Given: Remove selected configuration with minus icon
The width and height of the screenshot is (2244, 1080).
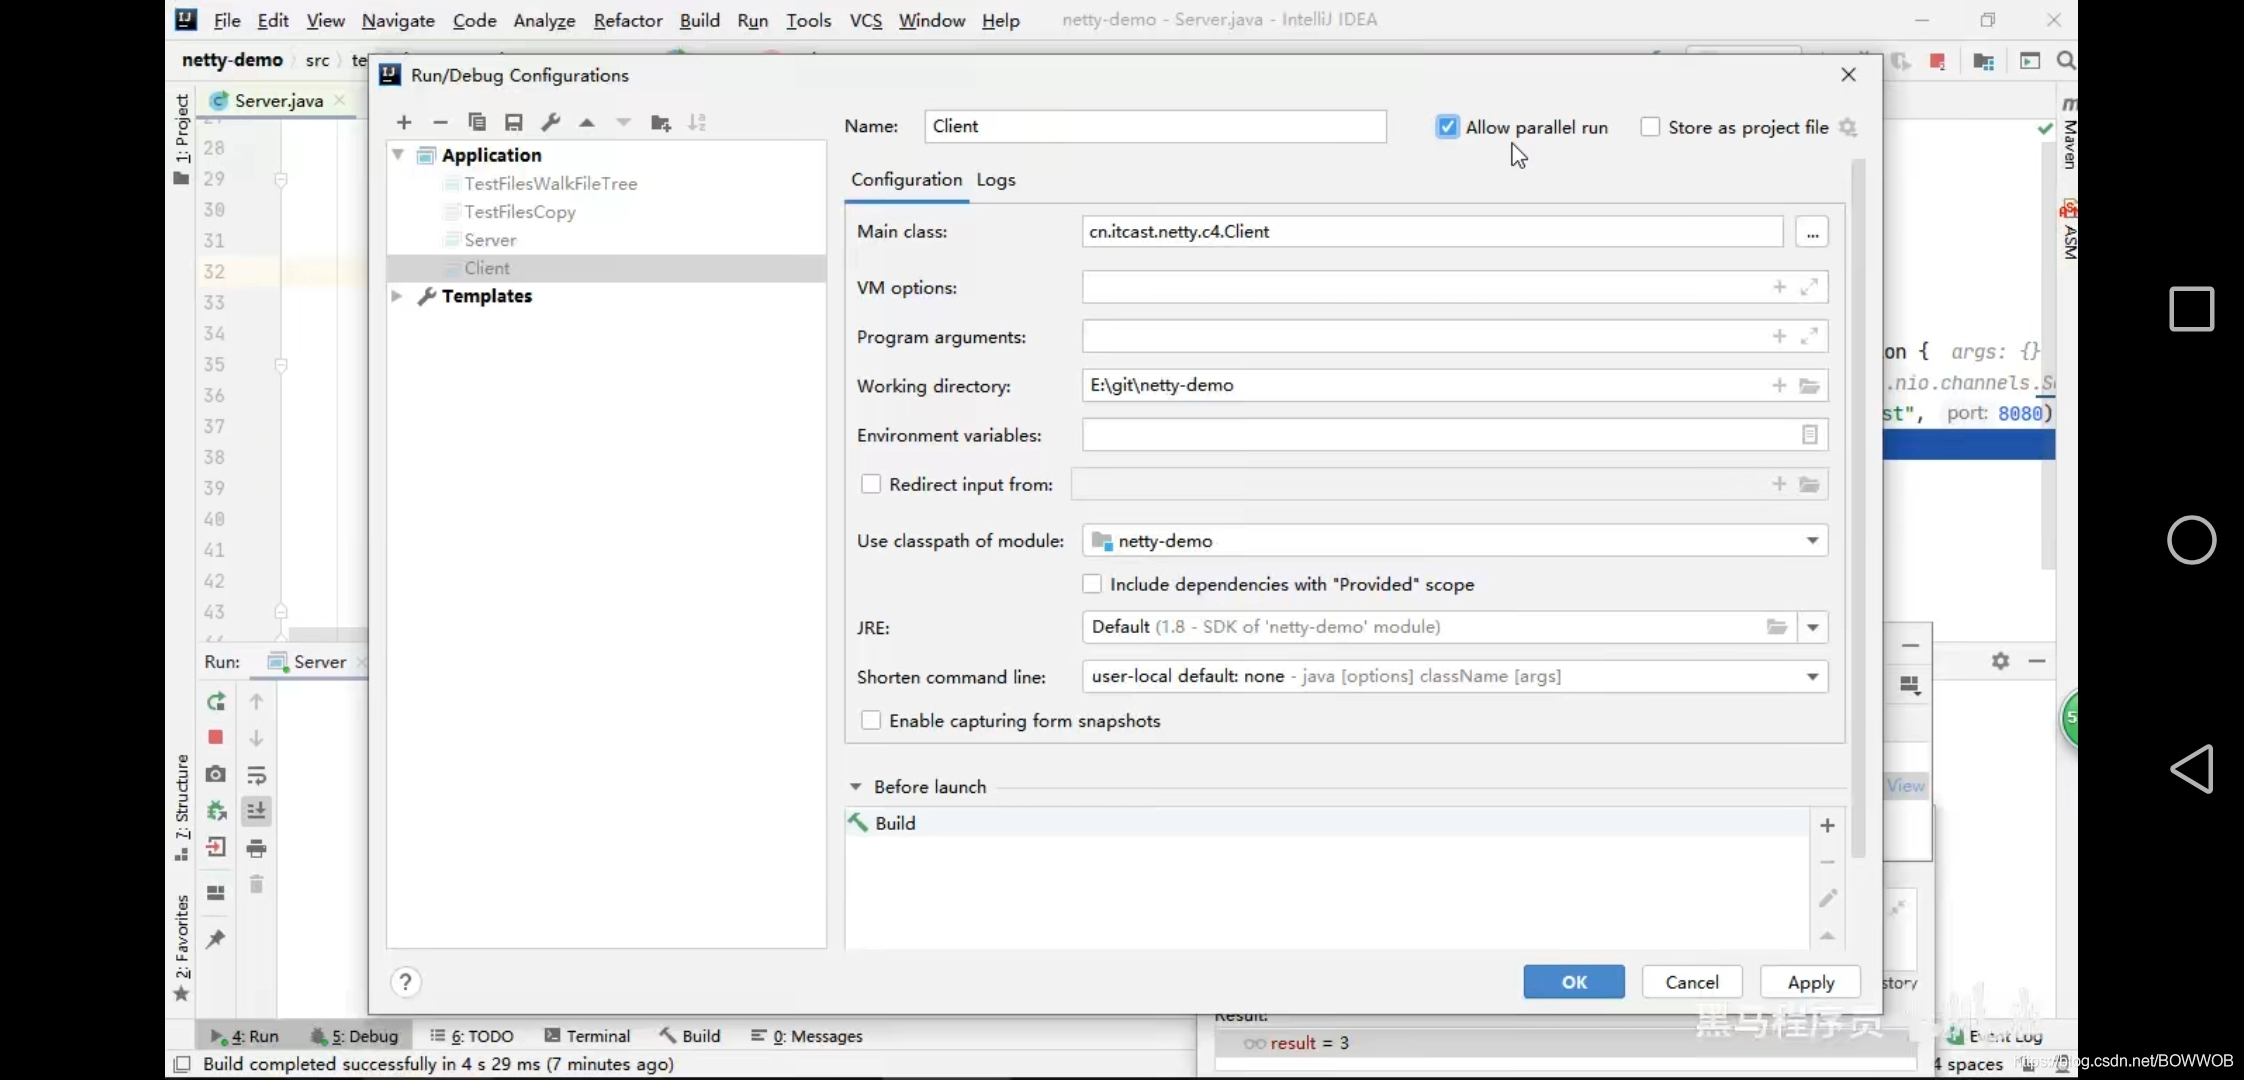Looking at the screenshot, I should [440, 122].
